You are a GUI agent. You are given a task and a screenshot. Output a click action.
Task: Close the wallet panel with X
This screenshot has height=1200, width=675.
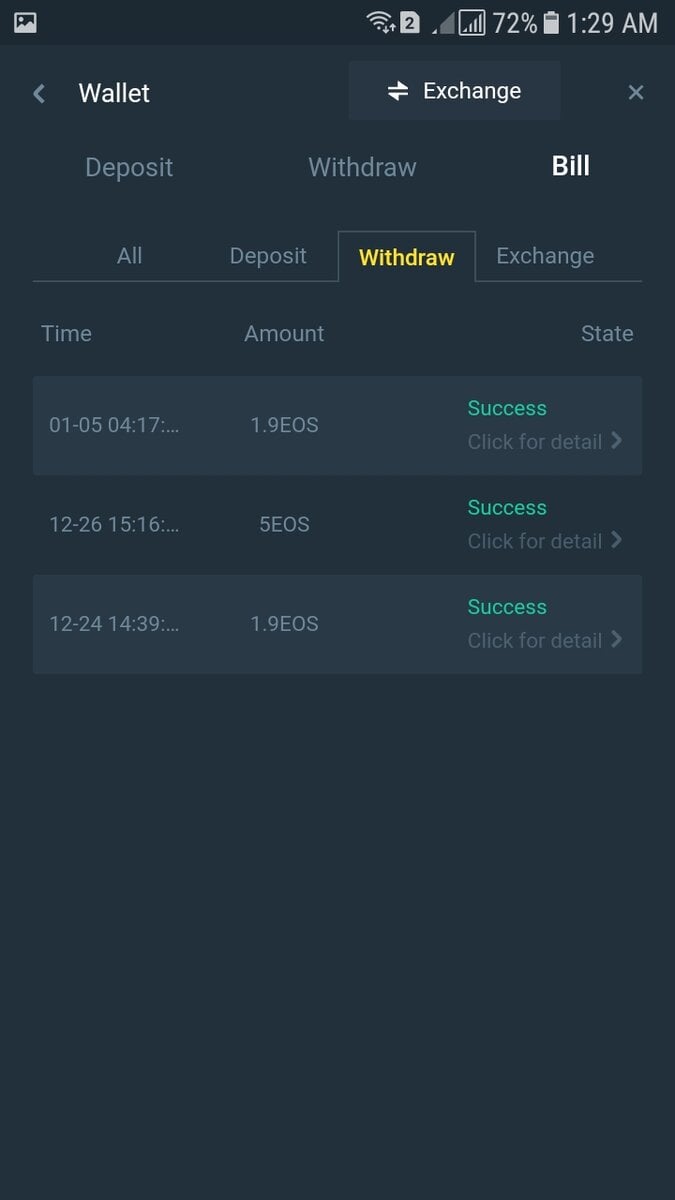(635, 93)
